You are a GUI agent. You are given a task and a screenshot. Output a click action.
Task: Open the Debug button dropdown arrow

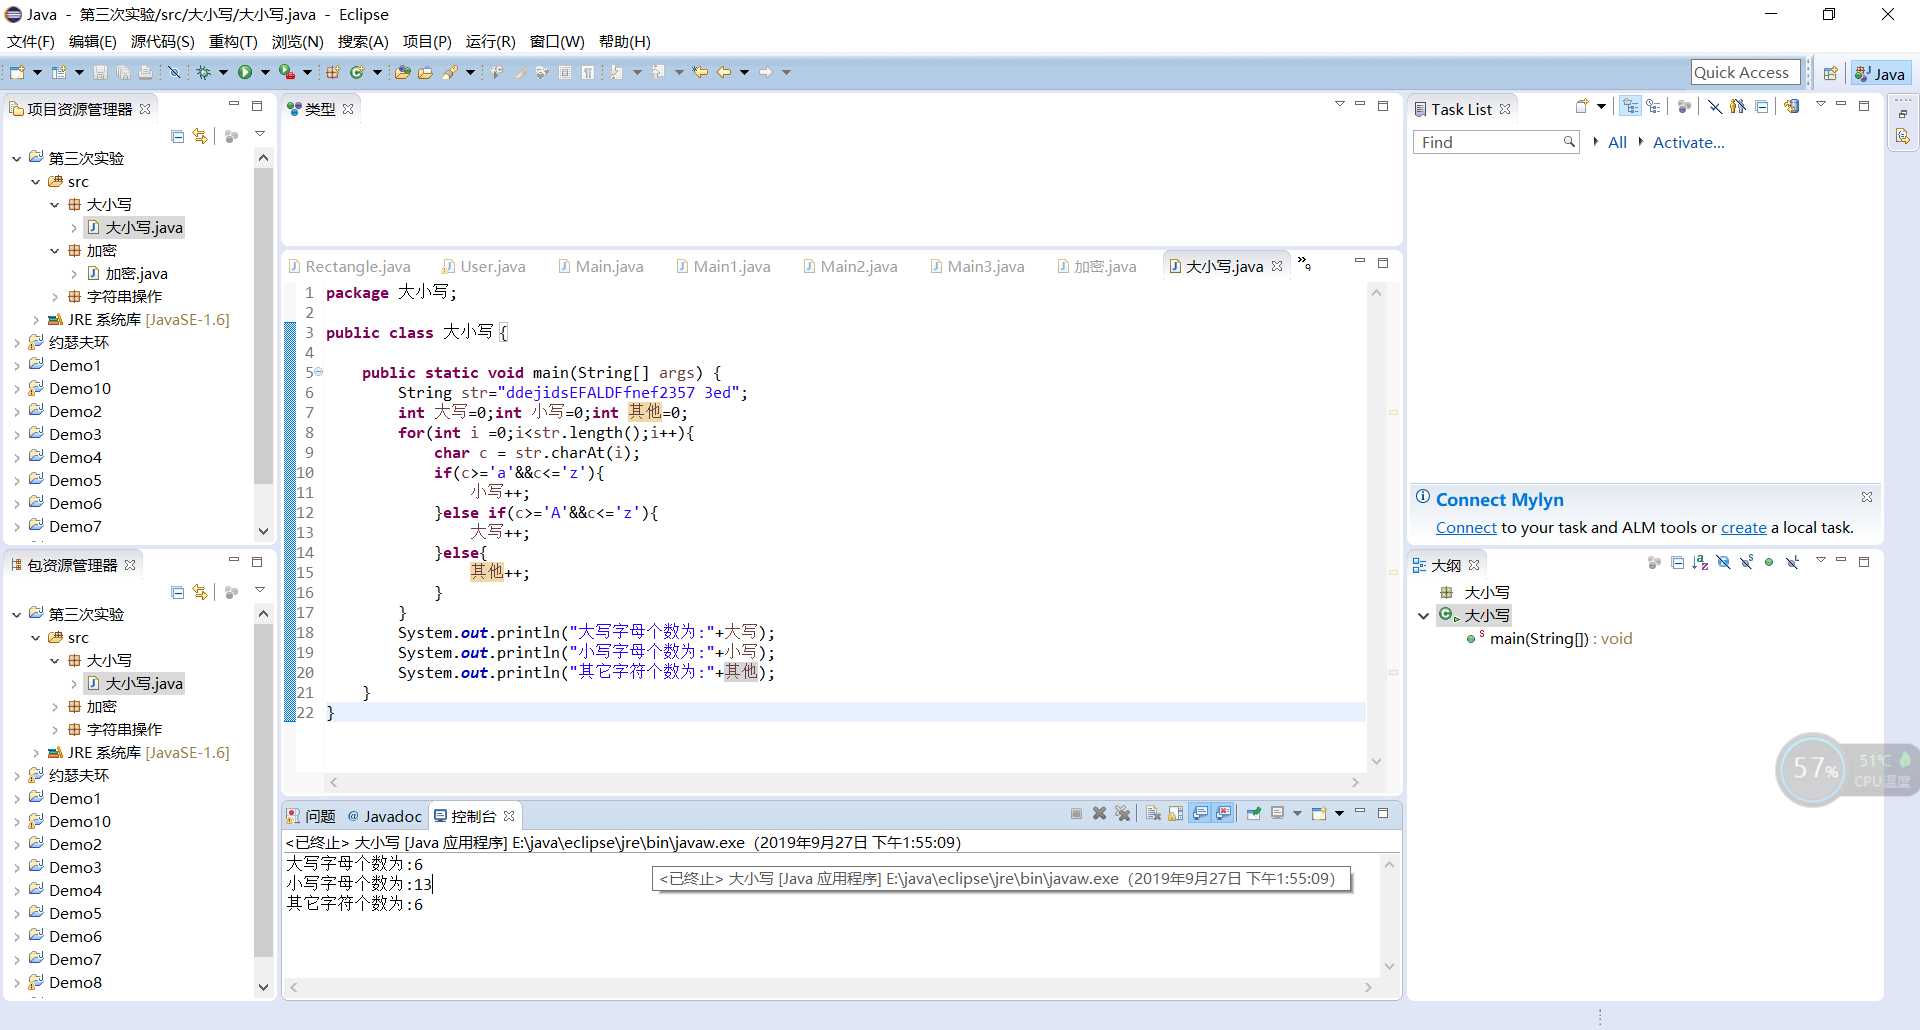(223, 72)
